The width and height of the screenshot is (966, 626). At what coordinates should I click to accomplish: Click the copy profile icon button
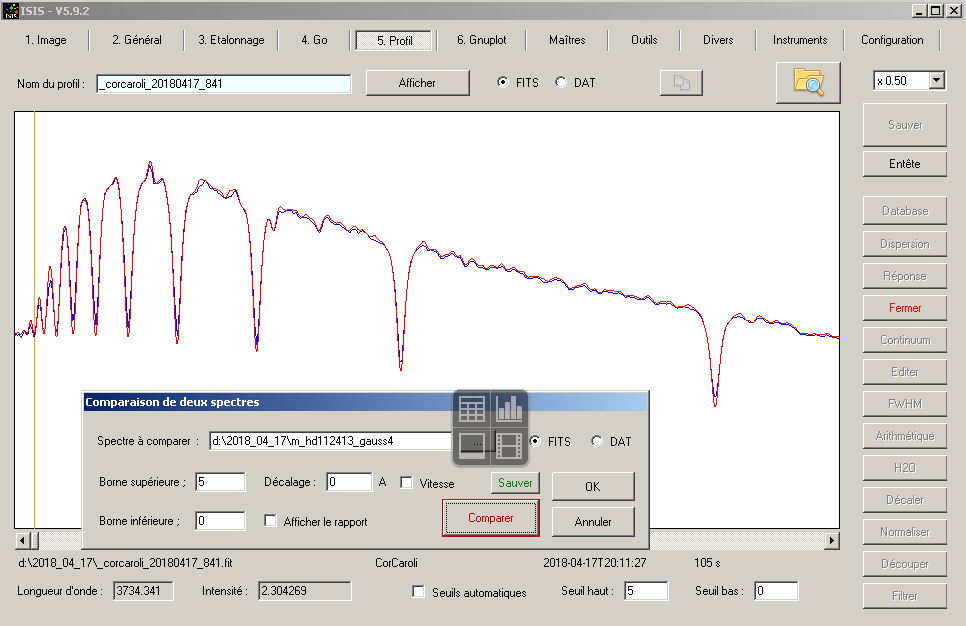click(681, 83)
